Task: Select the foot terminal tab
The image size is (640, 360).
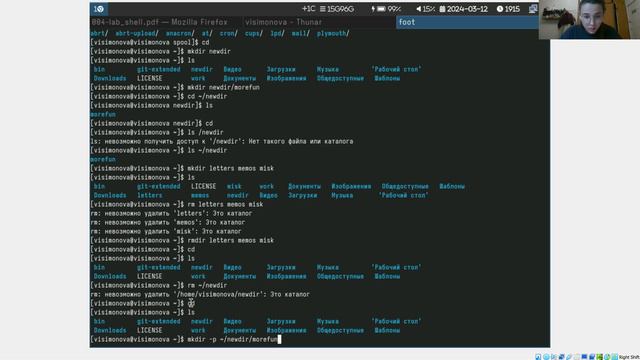Action: 467,22
